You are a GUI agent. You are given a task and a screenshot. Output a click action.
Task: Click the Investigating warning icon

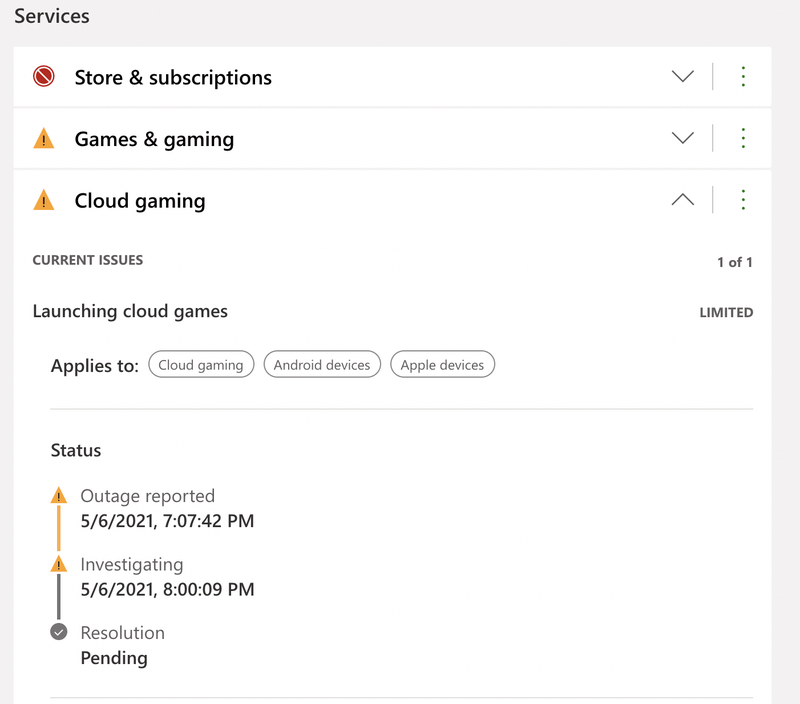pos(59,565)
